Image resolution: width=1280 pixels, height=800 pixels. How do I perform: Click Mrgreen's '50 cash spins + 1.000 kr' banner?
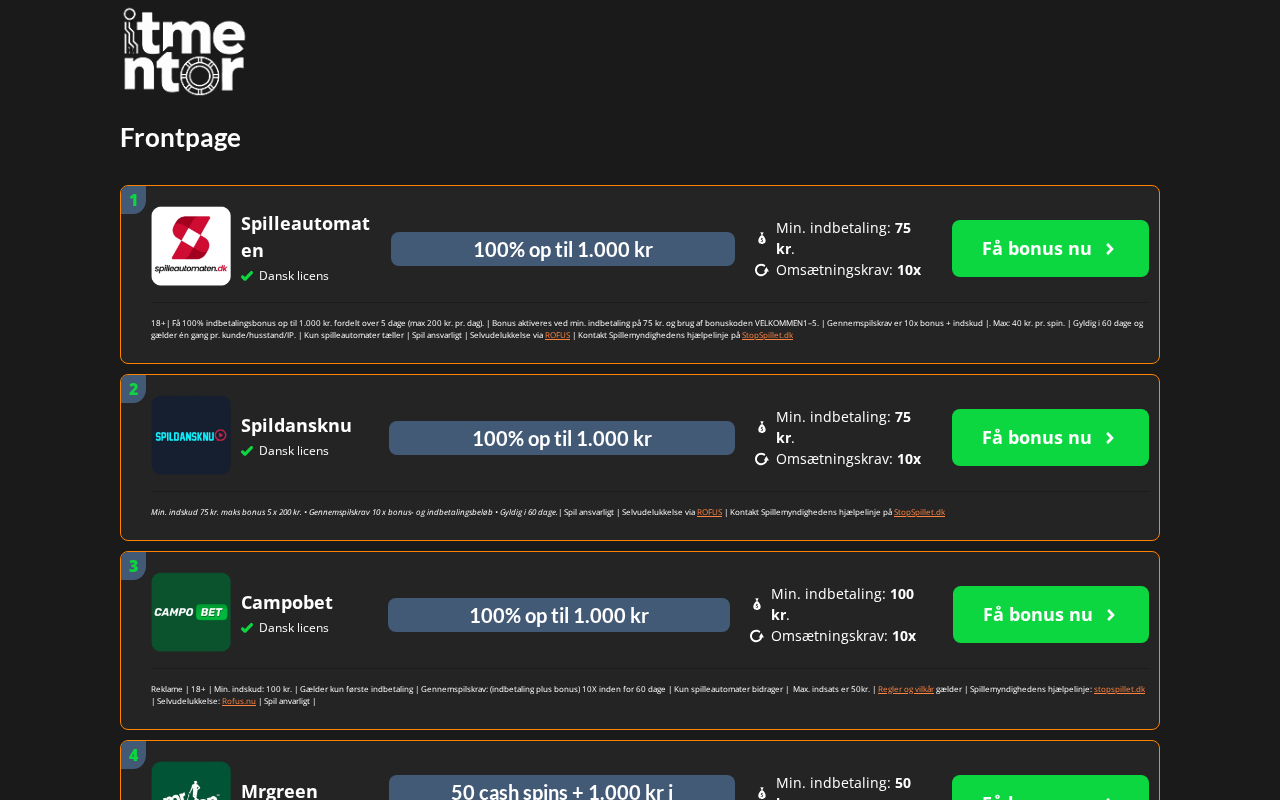[x=562, y=788]
